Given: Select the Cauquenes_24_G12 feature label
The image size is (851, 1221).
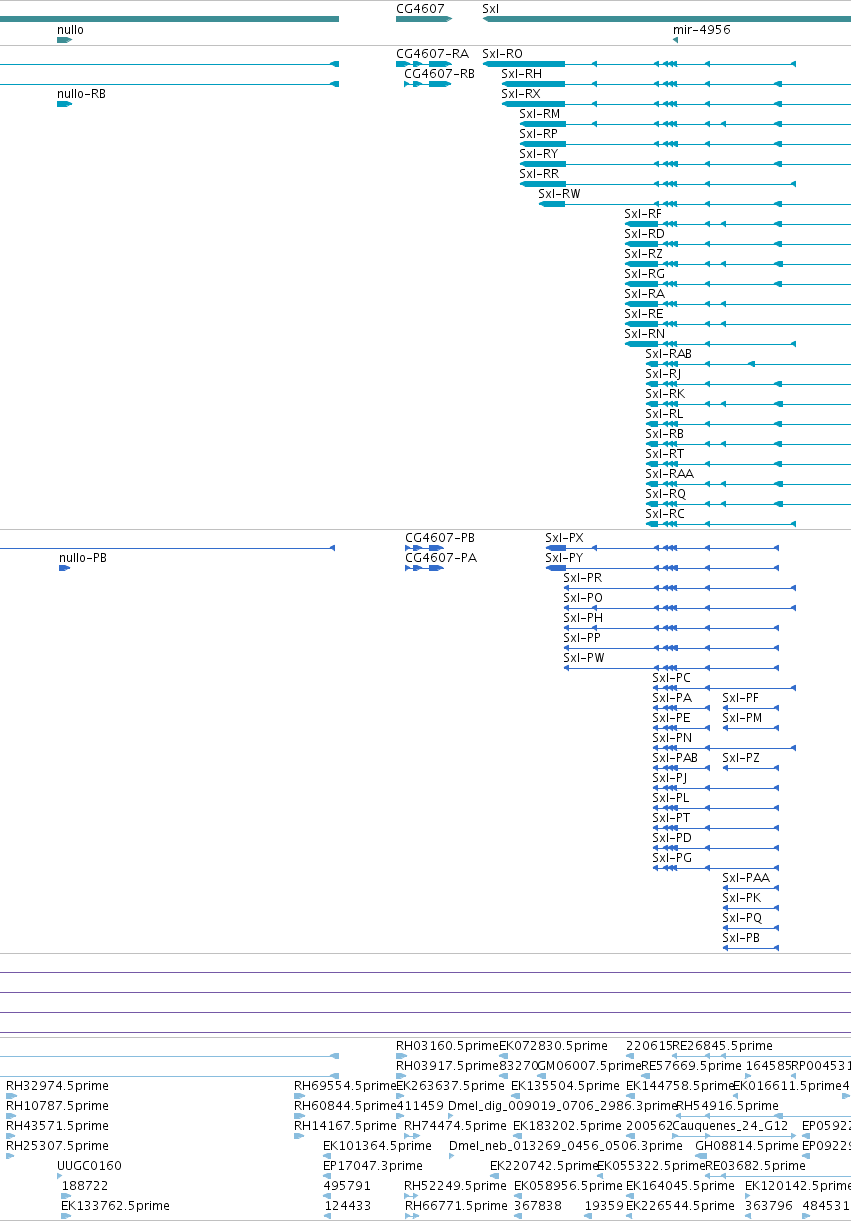Looking at the screenshot, I should (x=729, y=1126).
